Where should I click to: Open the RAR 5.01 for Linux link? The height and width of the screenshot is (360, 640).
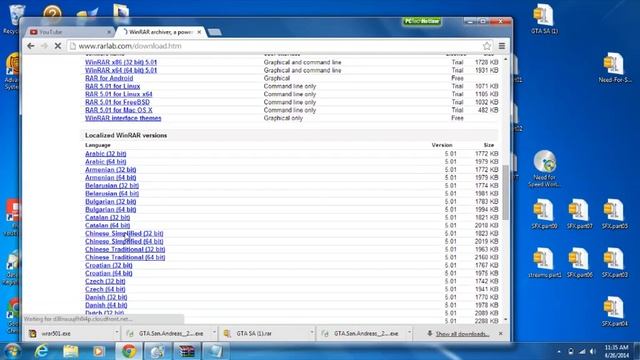[x=112, y=86]
